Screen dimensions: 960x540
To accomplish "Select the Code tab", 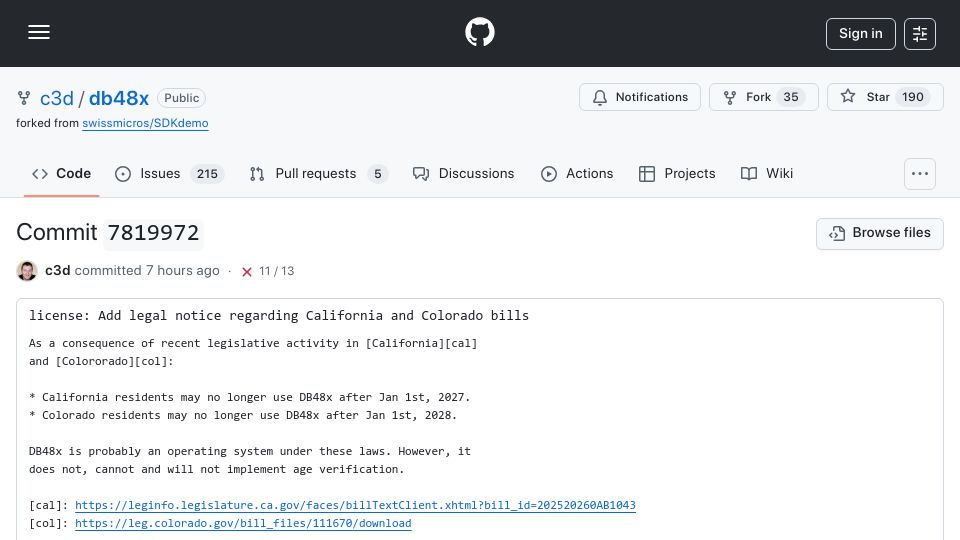I will pyautogui.click(x=61, y=174).
